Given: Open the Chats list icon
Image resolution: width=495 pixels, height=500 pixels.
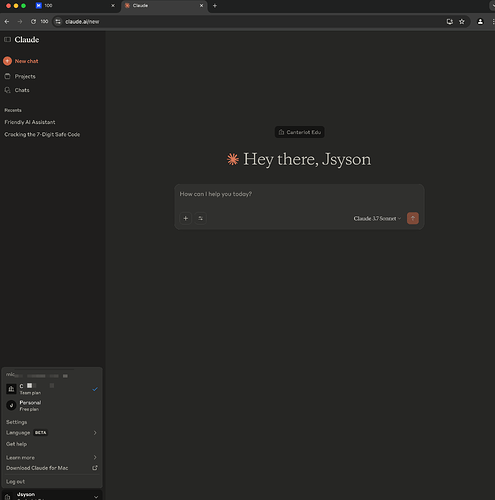Looking at the screenshot, I should click(7, 90).
